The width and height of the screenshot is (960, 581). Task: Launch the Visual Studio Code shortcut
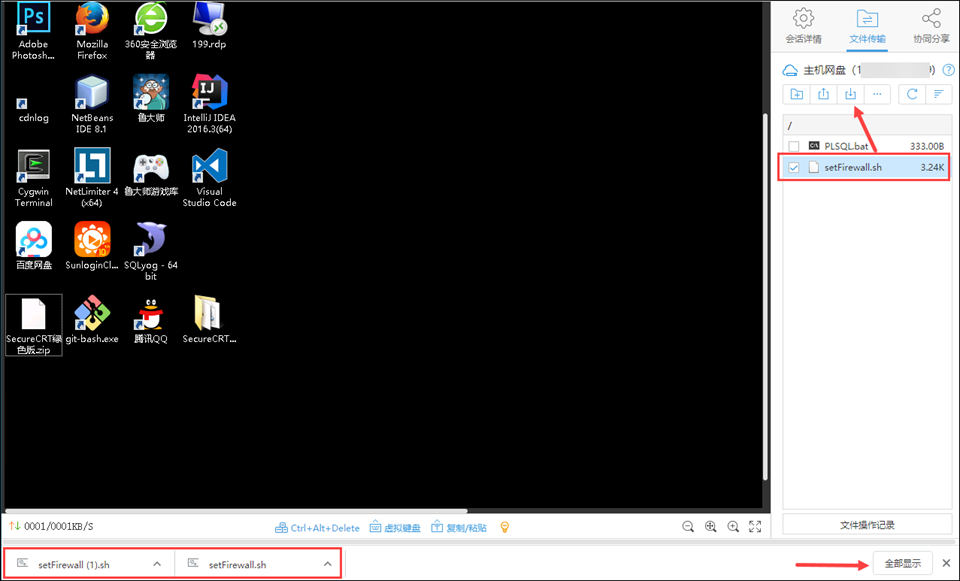(209, 178)
